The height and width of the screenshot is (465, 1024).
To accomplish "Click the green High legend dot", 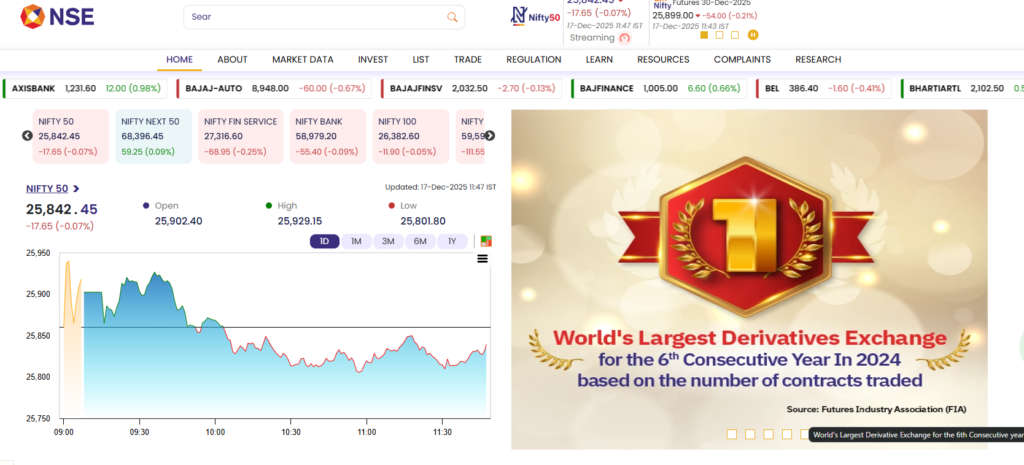I will 268,206.
